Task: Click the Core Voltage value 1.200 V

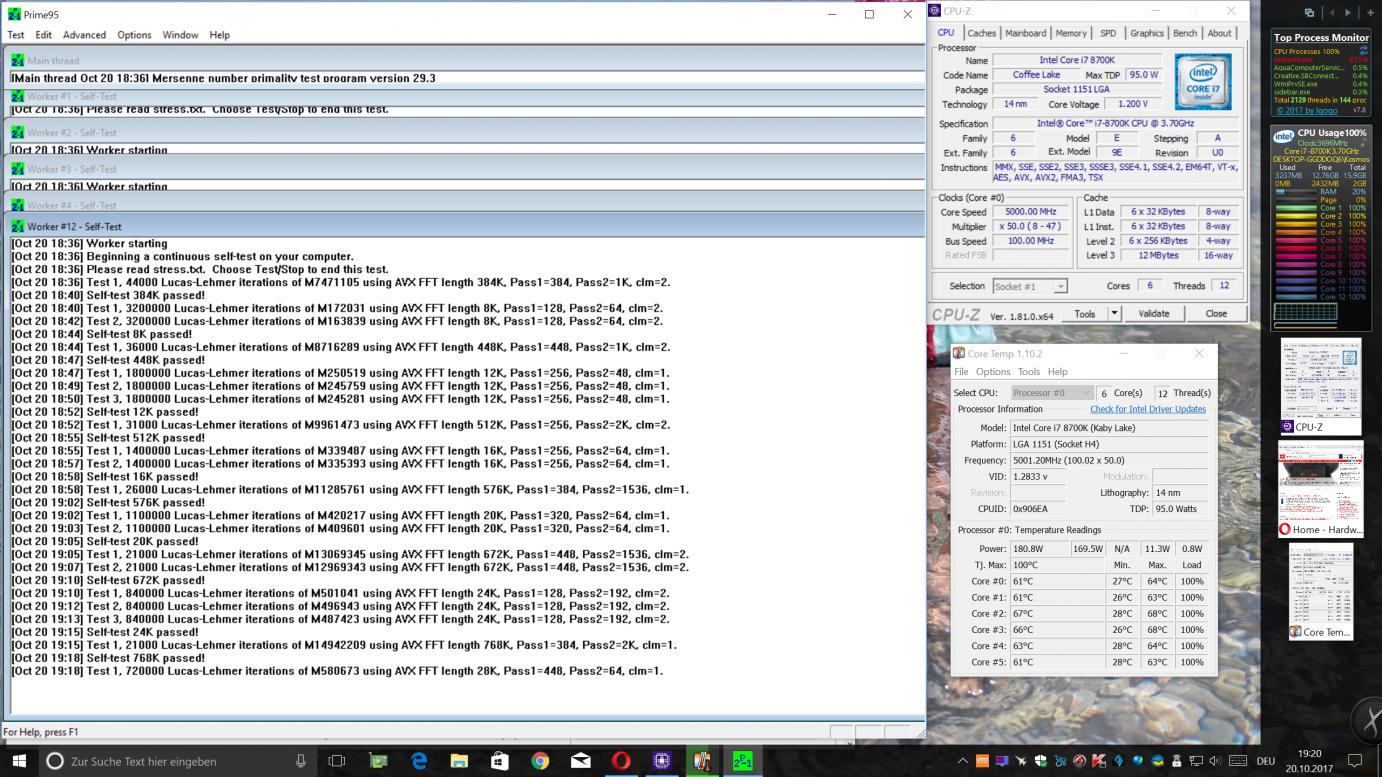Action: point(1133,104)
